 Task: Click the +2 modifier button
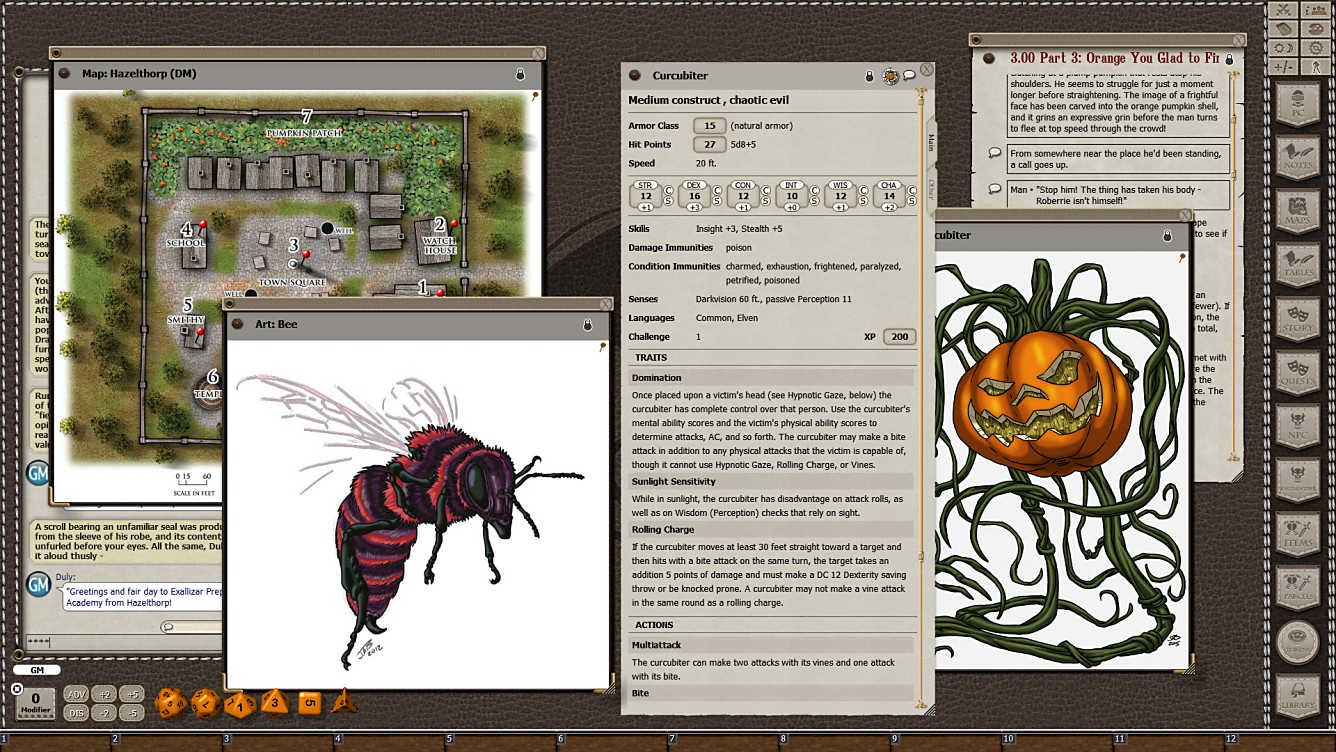click(106, 692)
